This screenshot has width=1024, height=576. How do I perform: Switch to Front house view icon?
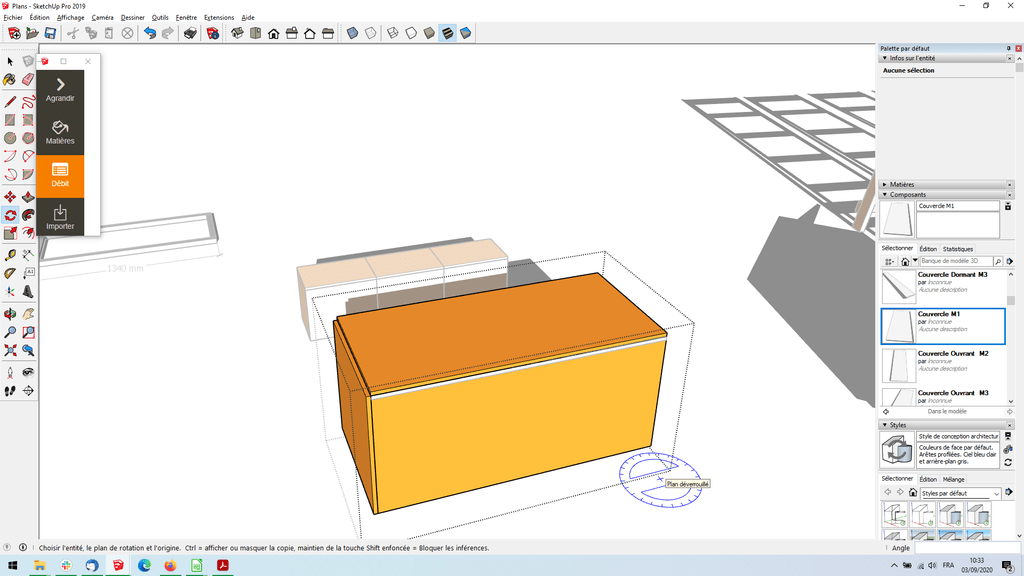[274, 33]
